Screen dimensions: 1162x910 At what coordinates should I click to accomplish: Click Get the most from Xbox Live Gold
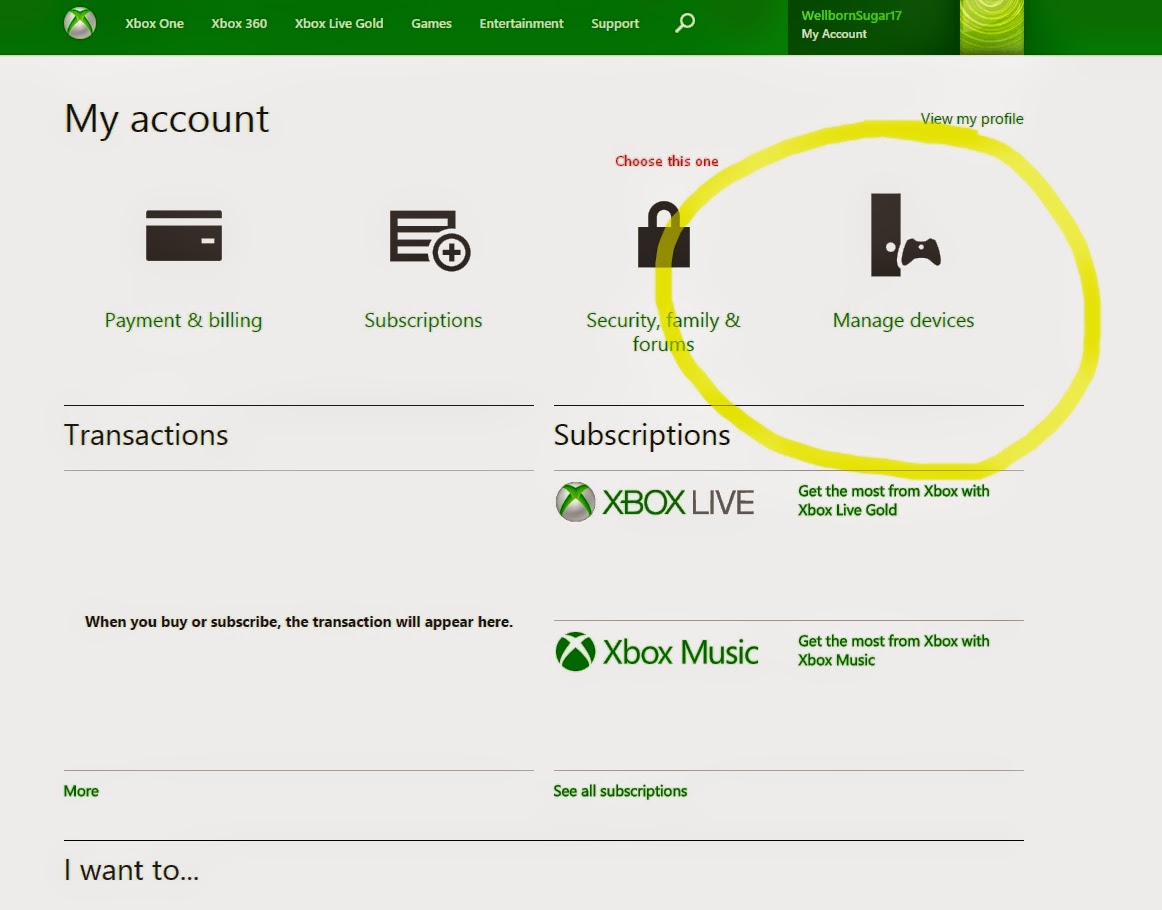click(893, 500)
